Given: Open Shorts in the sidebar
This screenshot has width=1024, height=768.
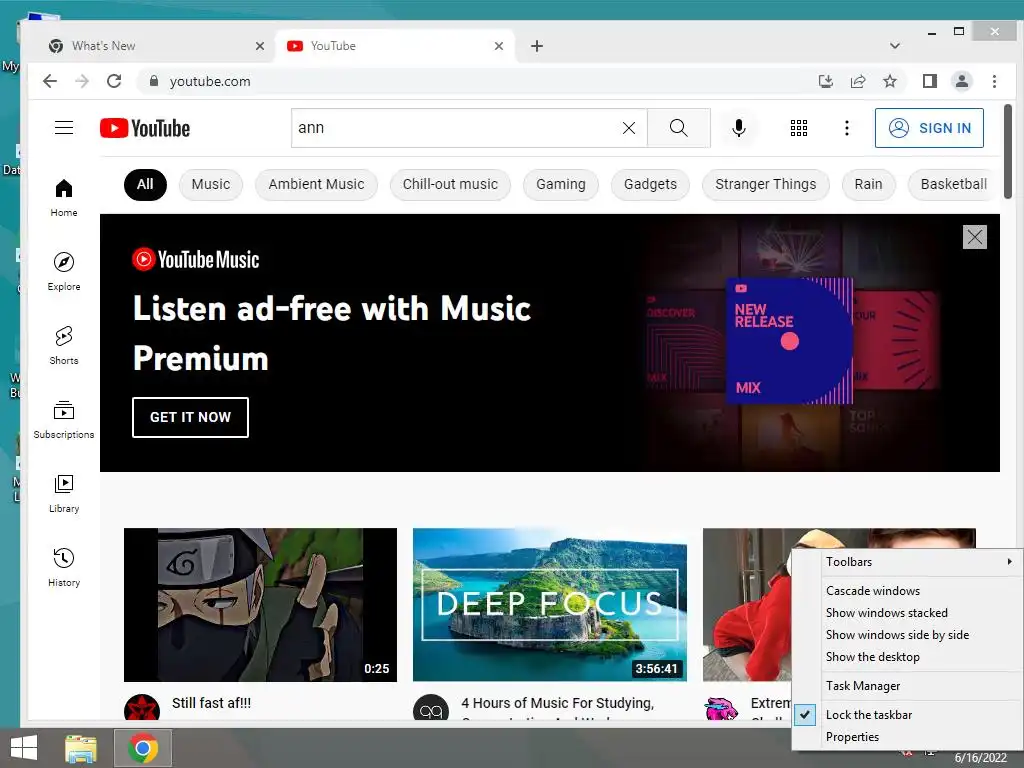Looking at the screenshot, I should [64, 345].
